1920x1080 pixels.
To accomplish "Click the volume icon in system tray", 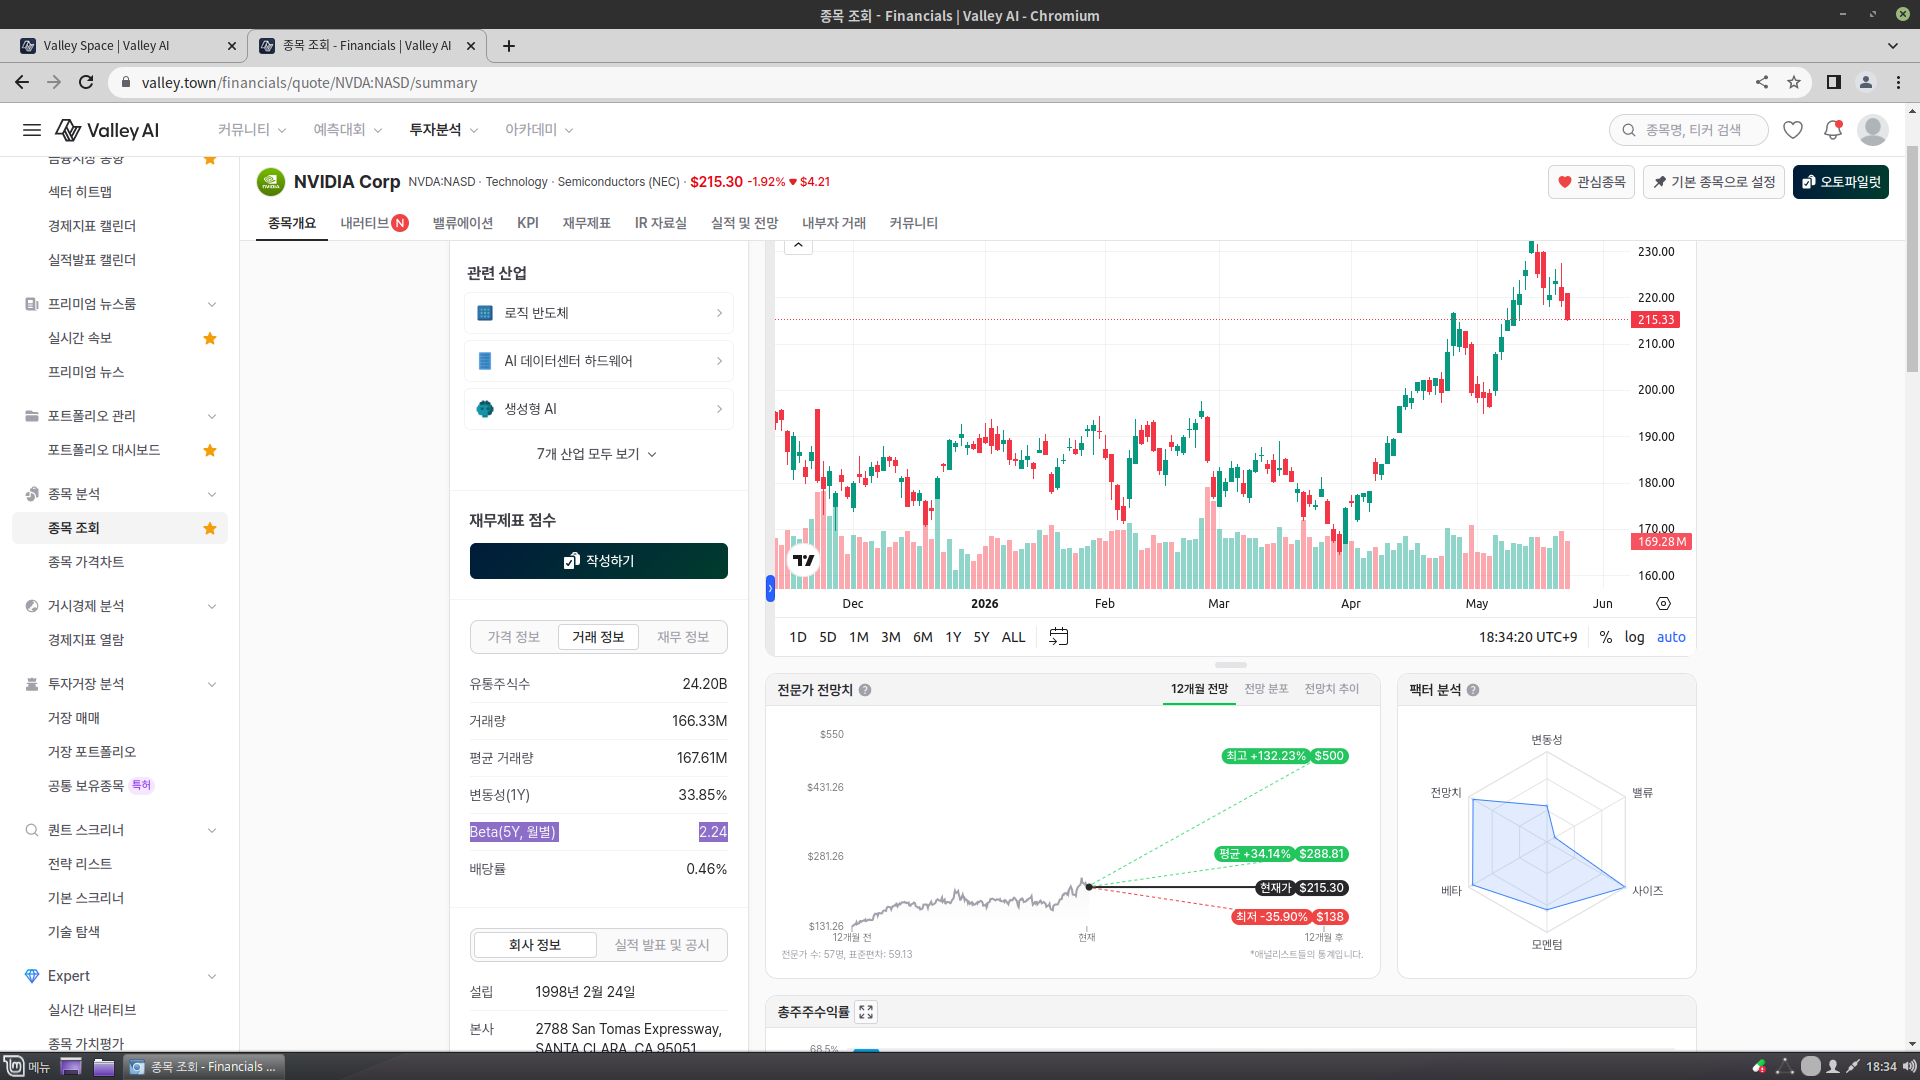I will [1909, 1067].
